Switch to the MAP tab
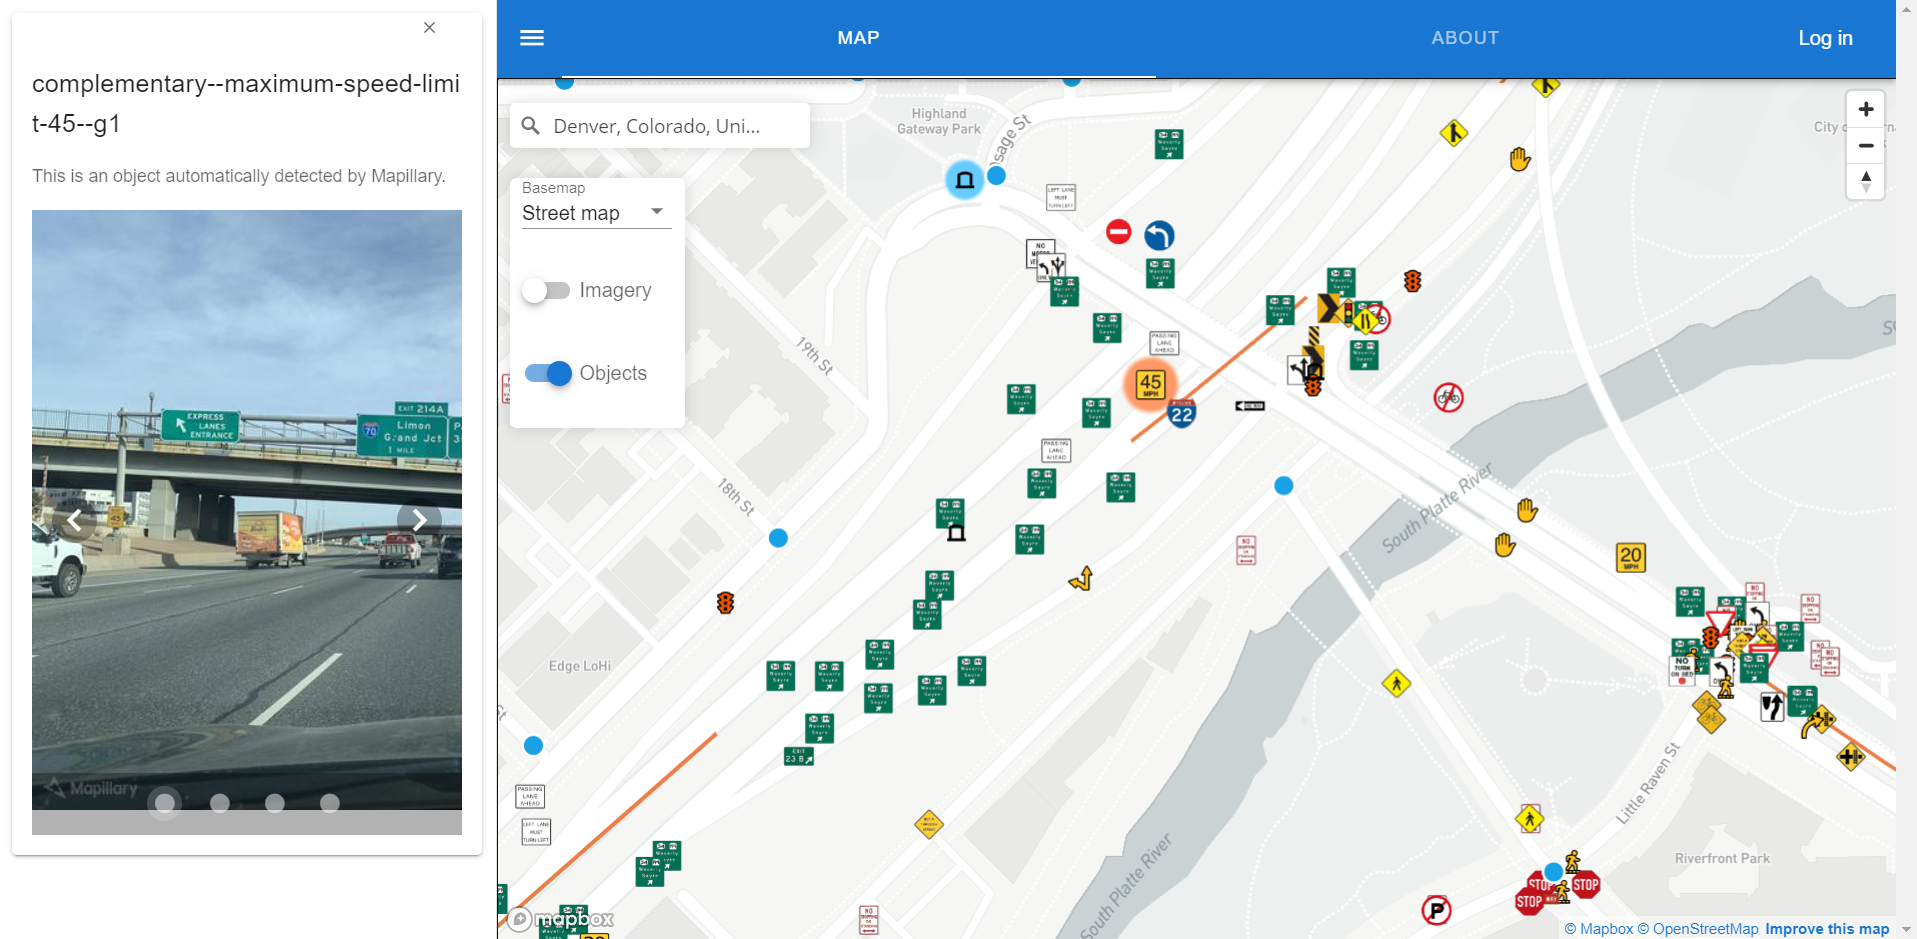The width and height of the screenshot is (1917, 939). click(858, 38)
